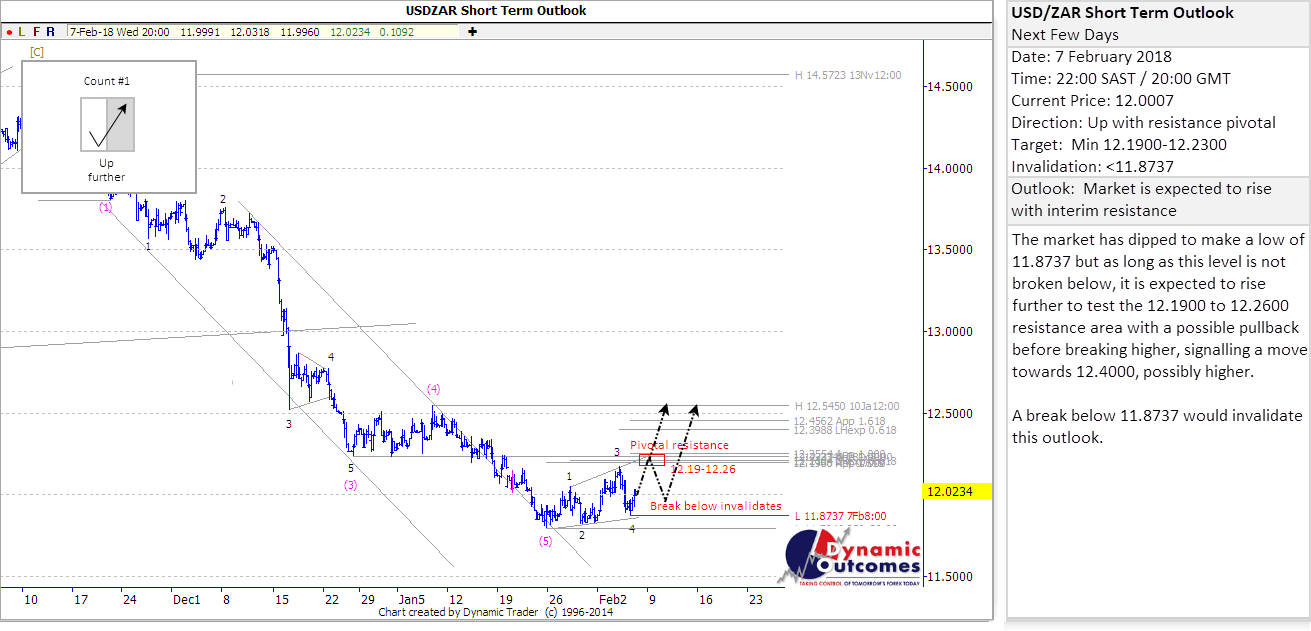
Task: Click the Time: 22:00 SAST line
Action: click(x=1121, y=79)
